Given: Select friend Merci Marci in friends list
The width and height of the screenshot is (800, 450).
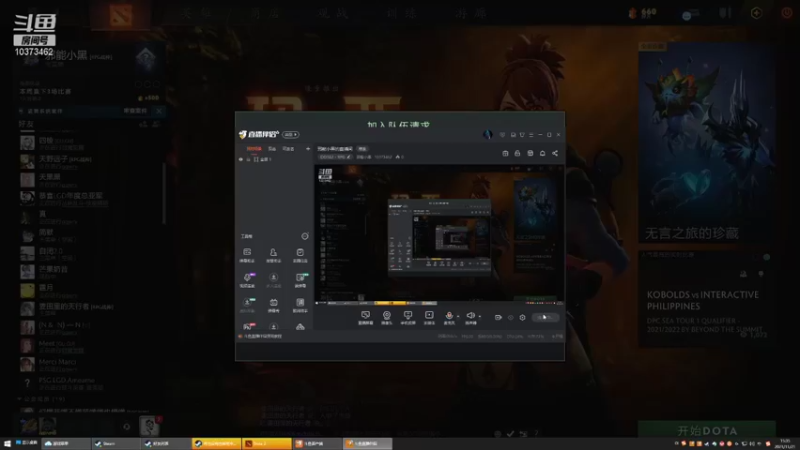Looking at the screenshot, I should point(91,364).
